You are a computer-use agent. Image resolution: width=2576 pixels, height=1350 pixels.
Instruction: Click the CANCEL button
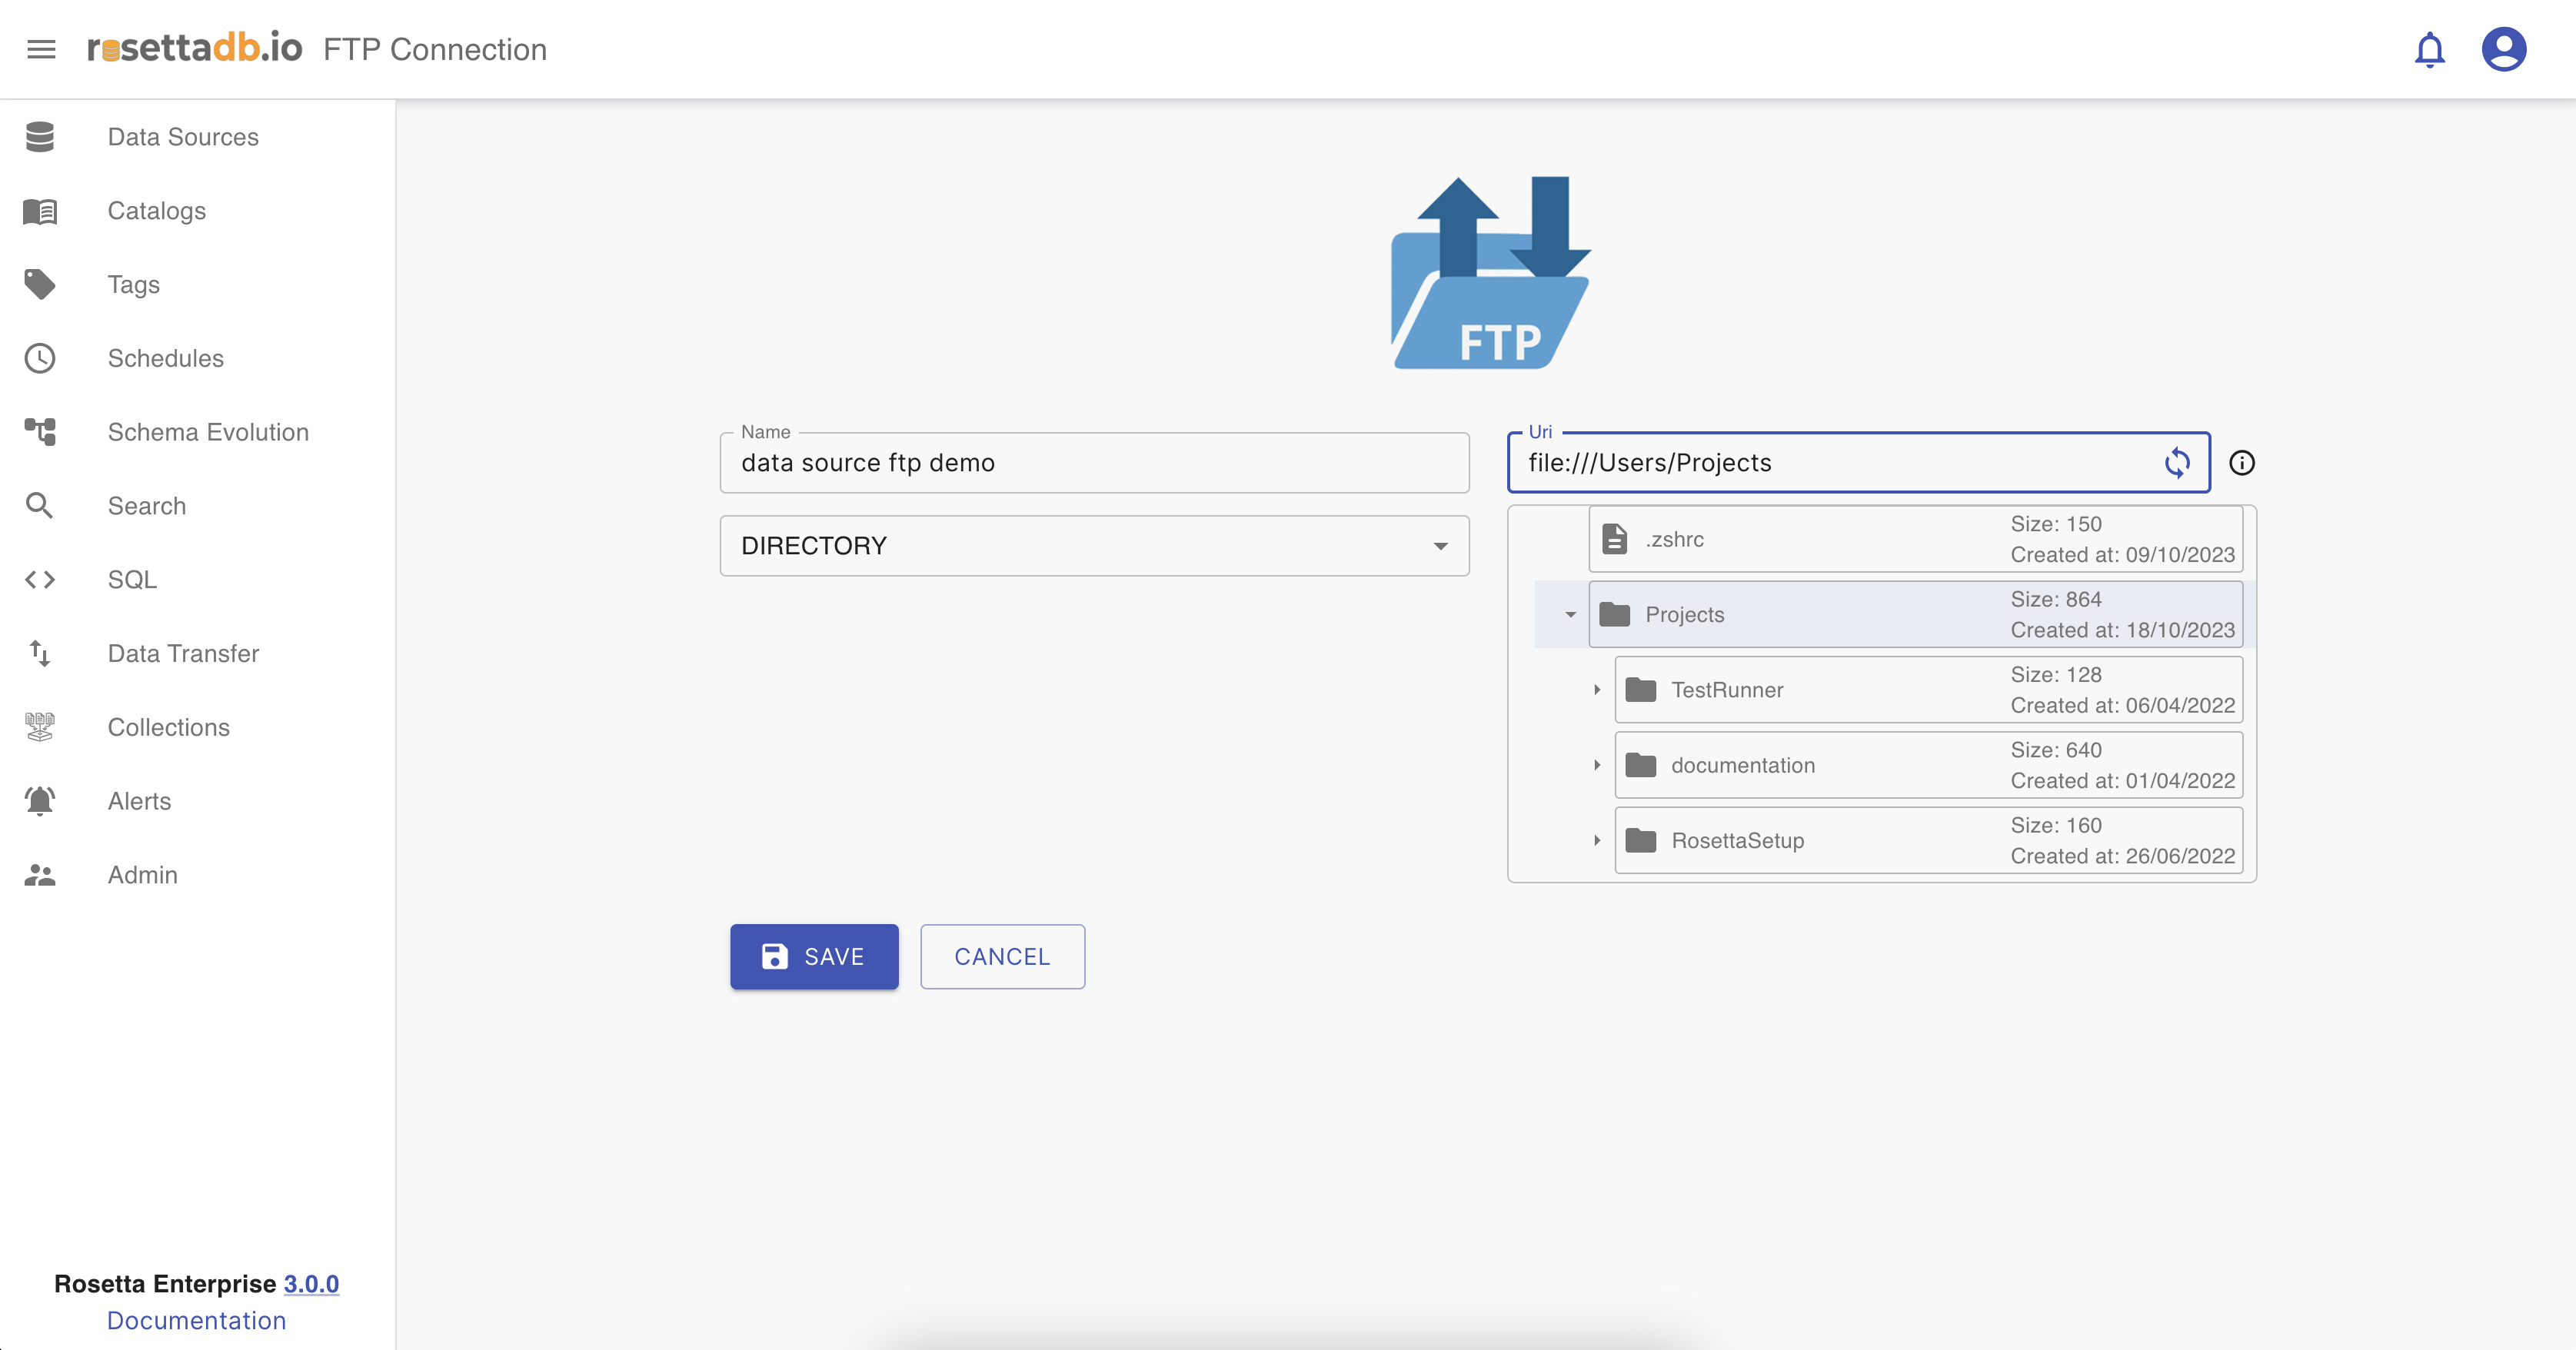(1002, 957)
